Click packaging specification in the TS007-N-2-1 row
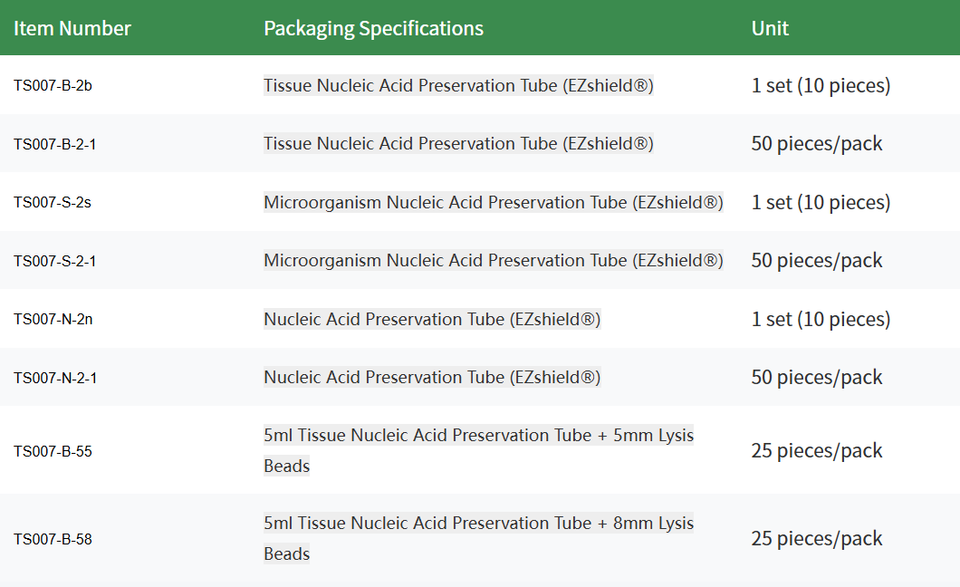 tap(432, 378)
